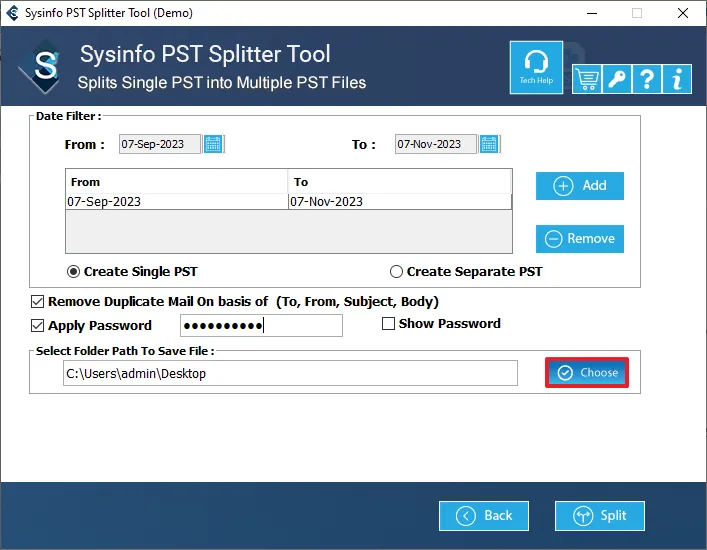Click the Split button
The height and width of the screenshot is (550, 707).
600,516
